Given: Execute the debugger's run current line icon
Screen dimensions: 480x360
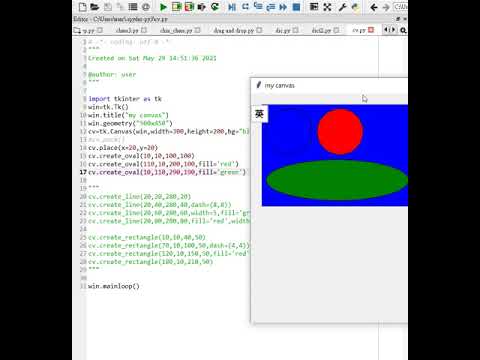Looking at the screenshot, I should [245, 7].
